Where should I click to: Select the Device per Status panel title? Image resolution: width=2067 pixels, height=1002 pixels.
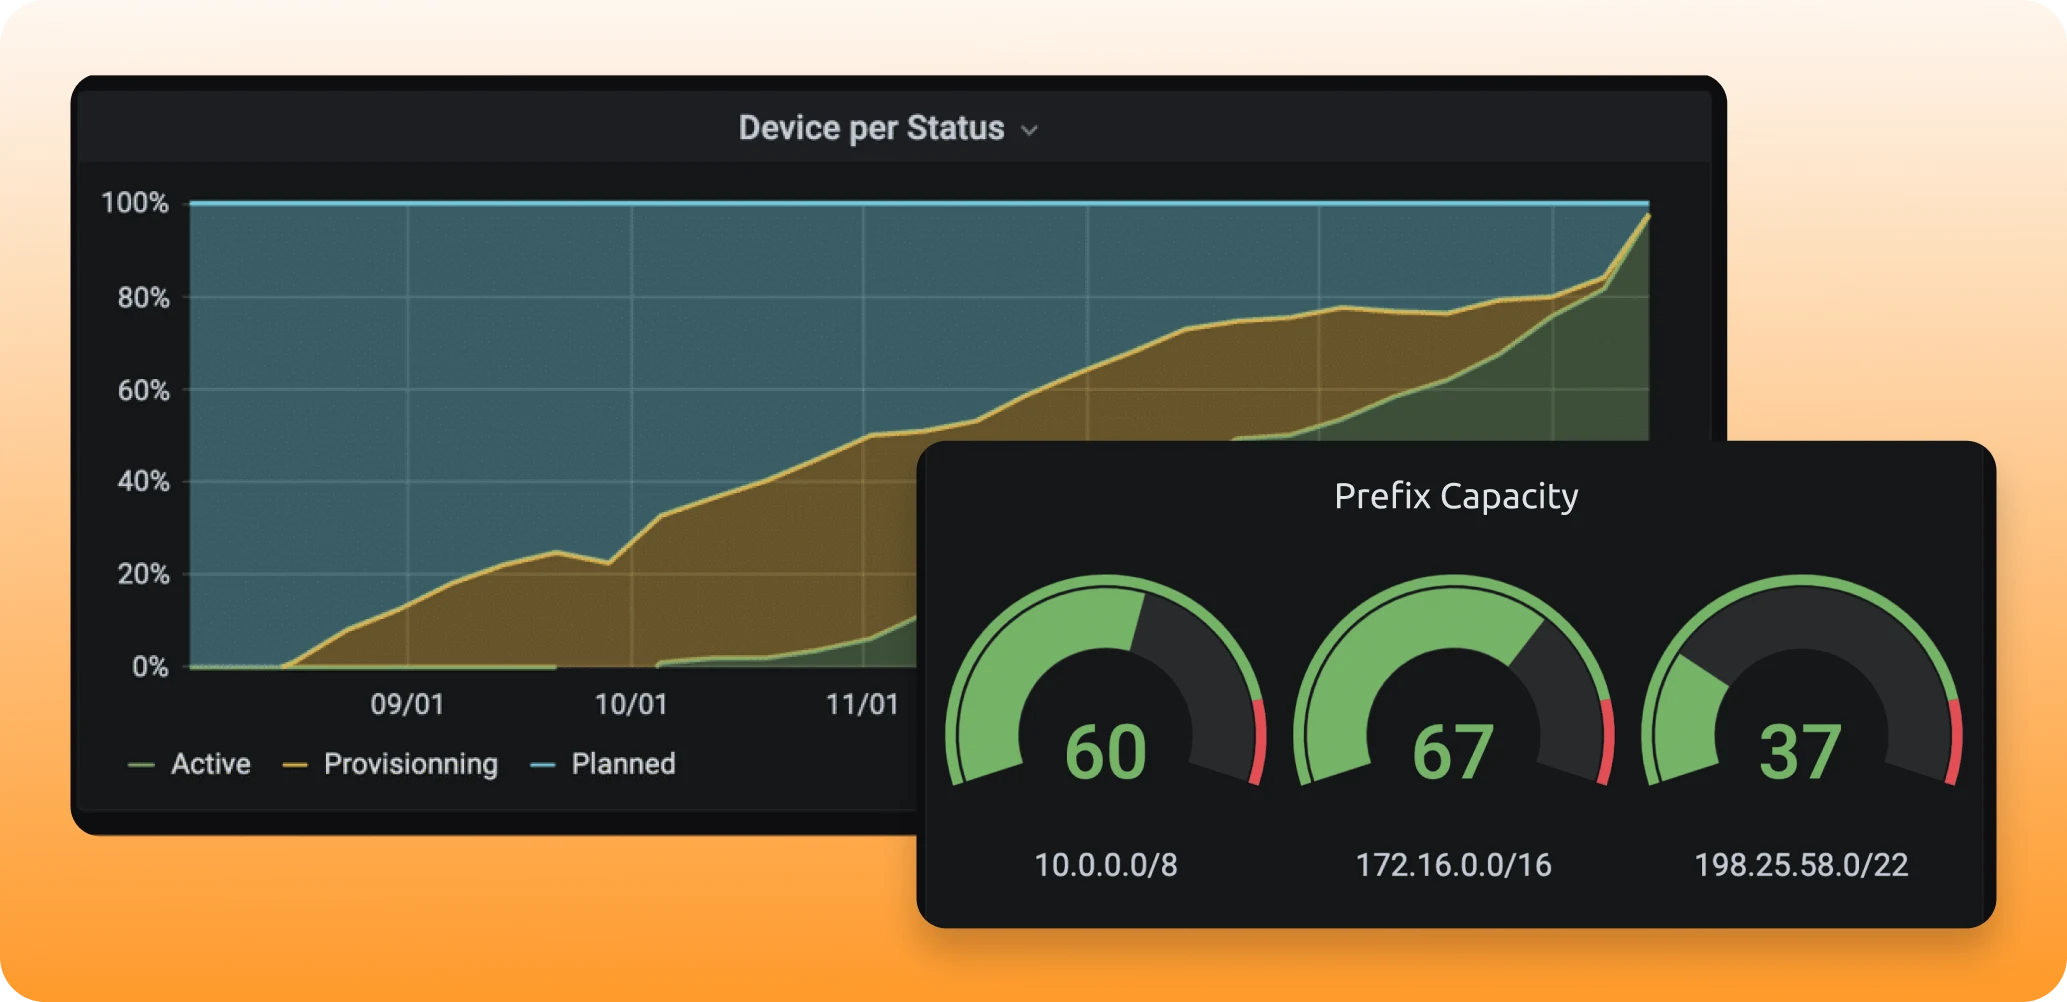click(870, 127)
